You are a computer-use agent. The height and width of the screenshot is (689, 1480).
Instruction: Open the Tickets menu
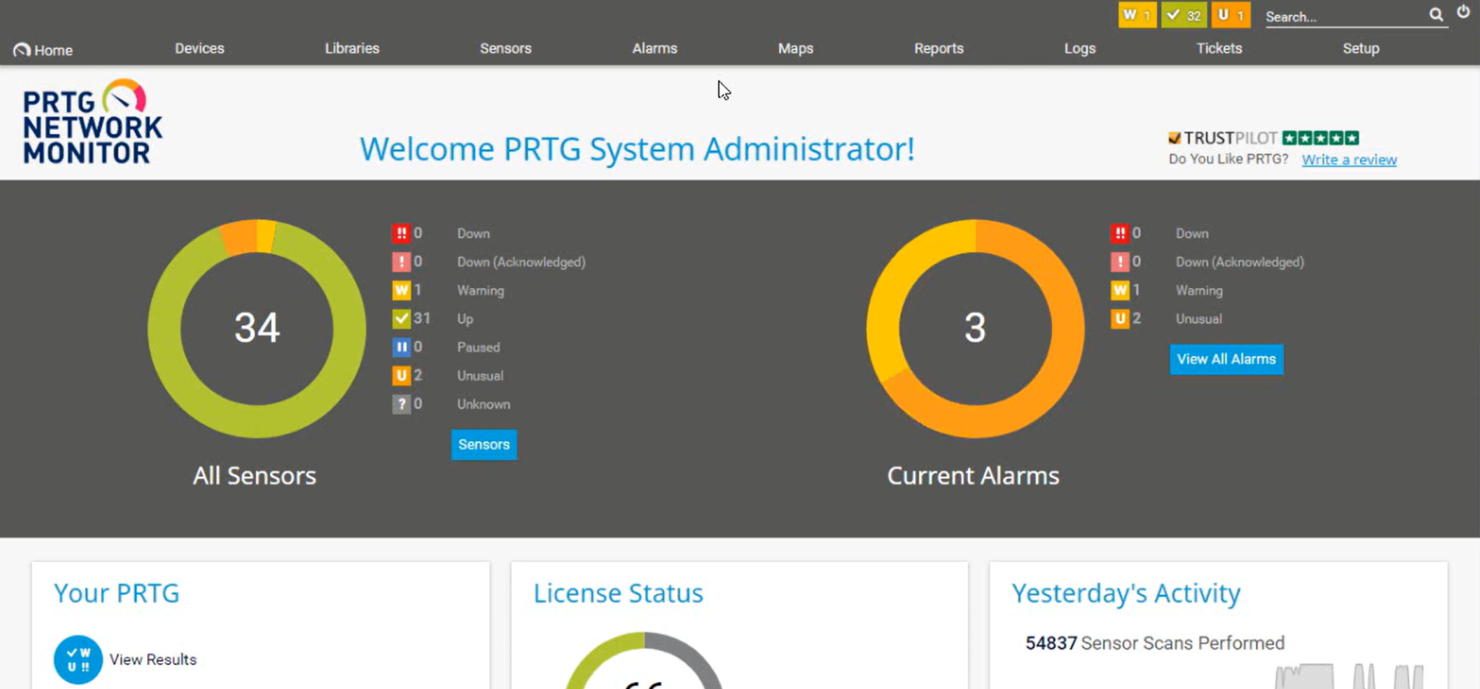click(1219, 48)
